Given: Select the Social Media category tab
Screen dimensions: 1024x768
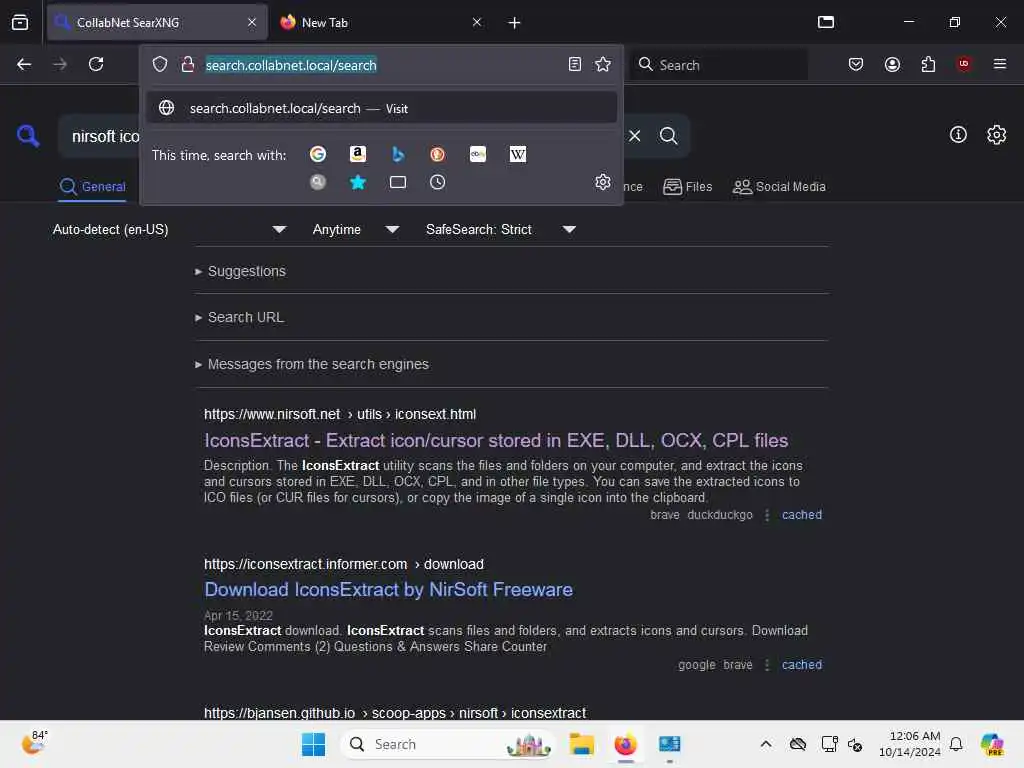Looking at the screenshot, I should (x=779, y=187).
